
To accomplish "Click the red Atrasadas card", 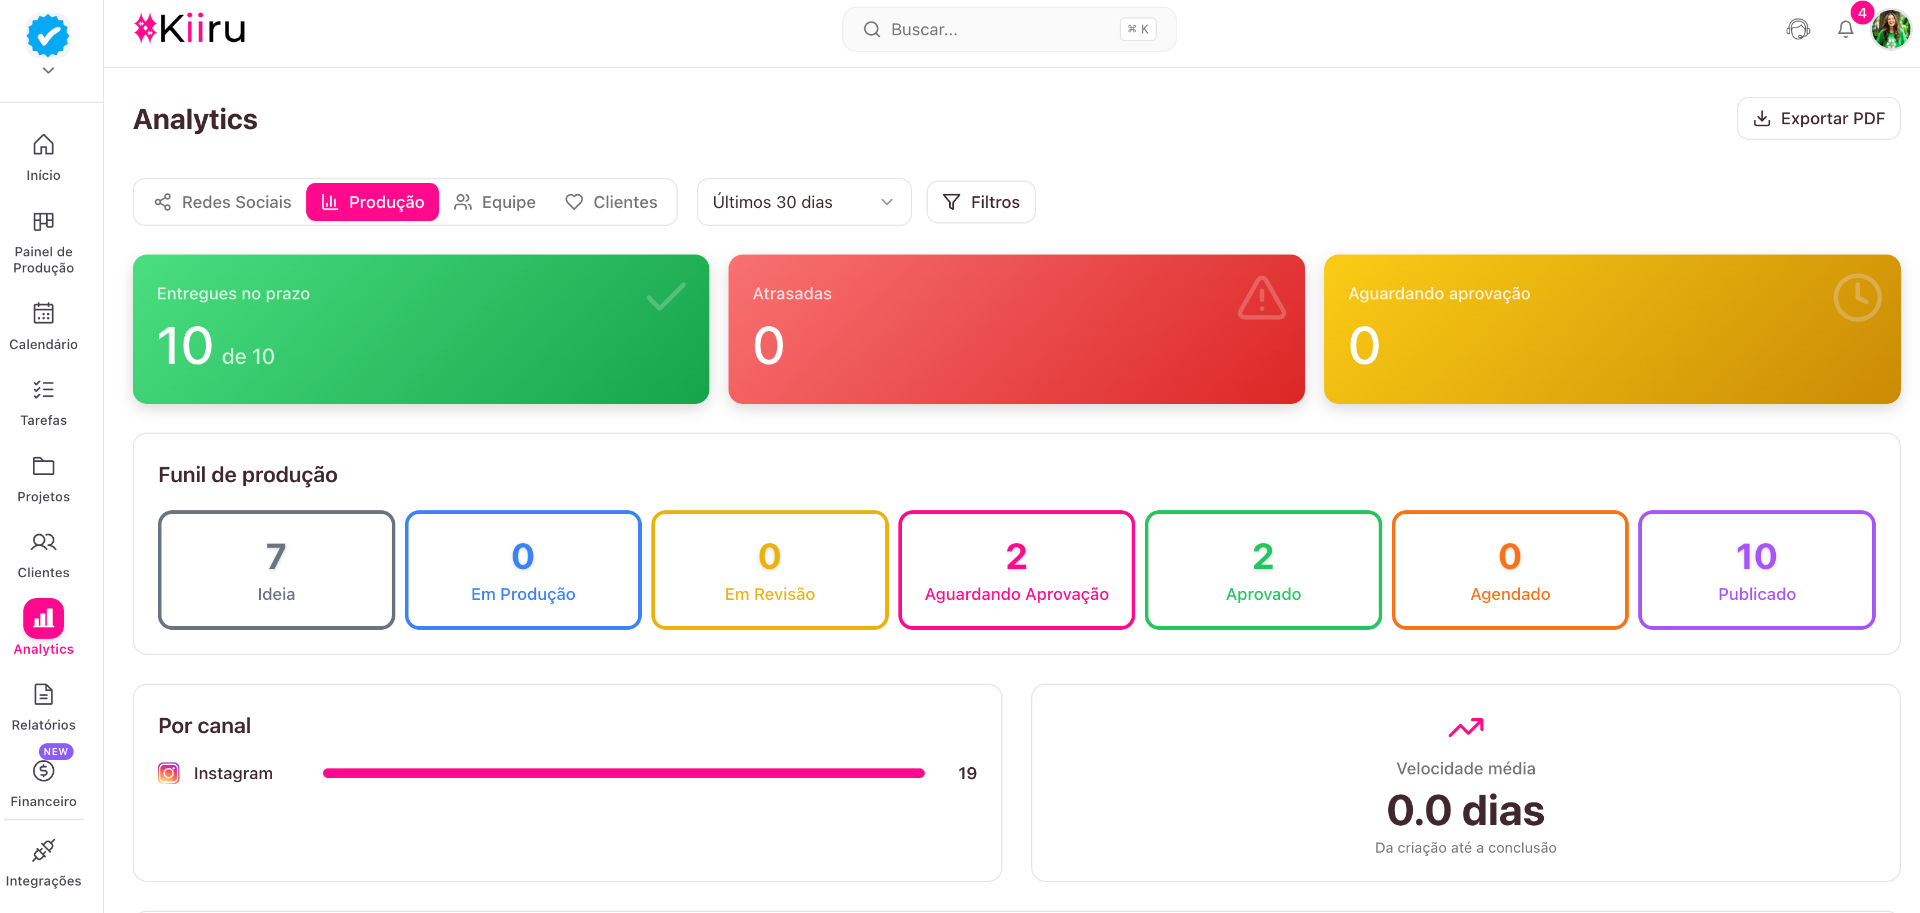I will [x=1017, y=329].
